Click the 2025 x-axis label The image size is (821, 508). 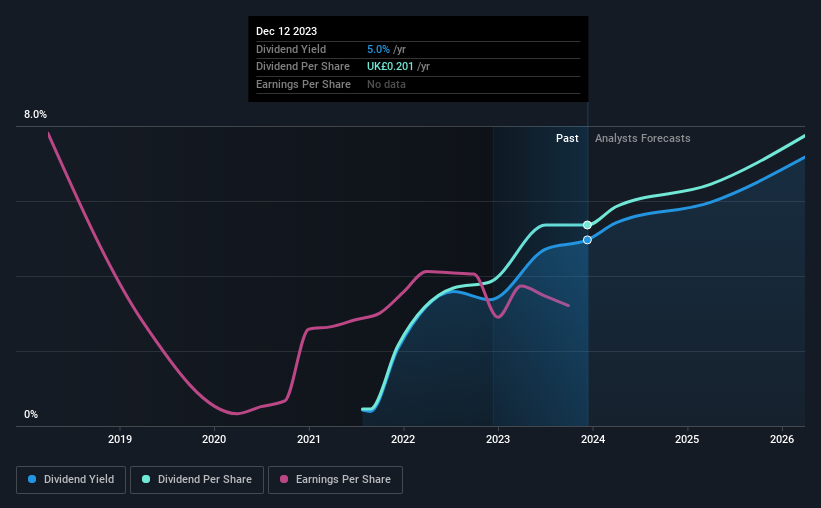coord(687,439)
